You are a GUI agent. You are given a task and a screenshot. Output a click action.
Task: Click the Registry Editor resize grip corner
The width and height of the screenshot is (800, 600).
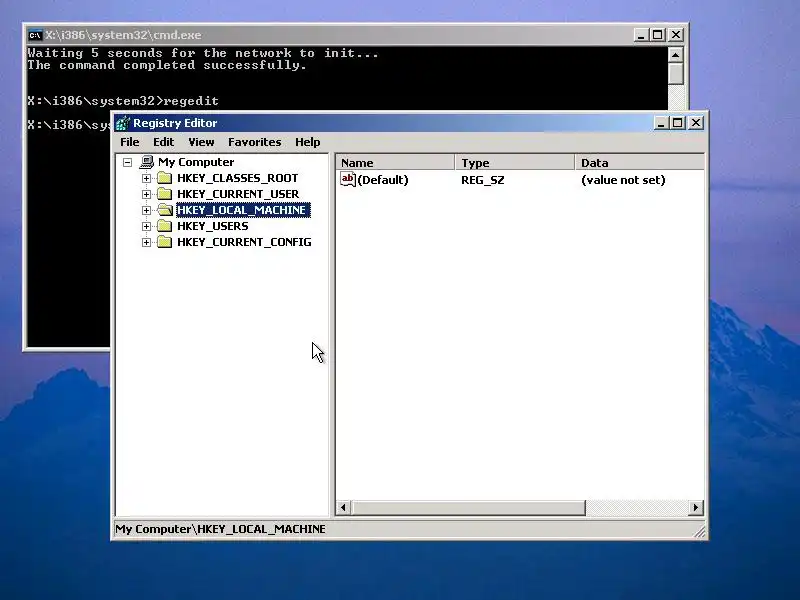point(700,532)
